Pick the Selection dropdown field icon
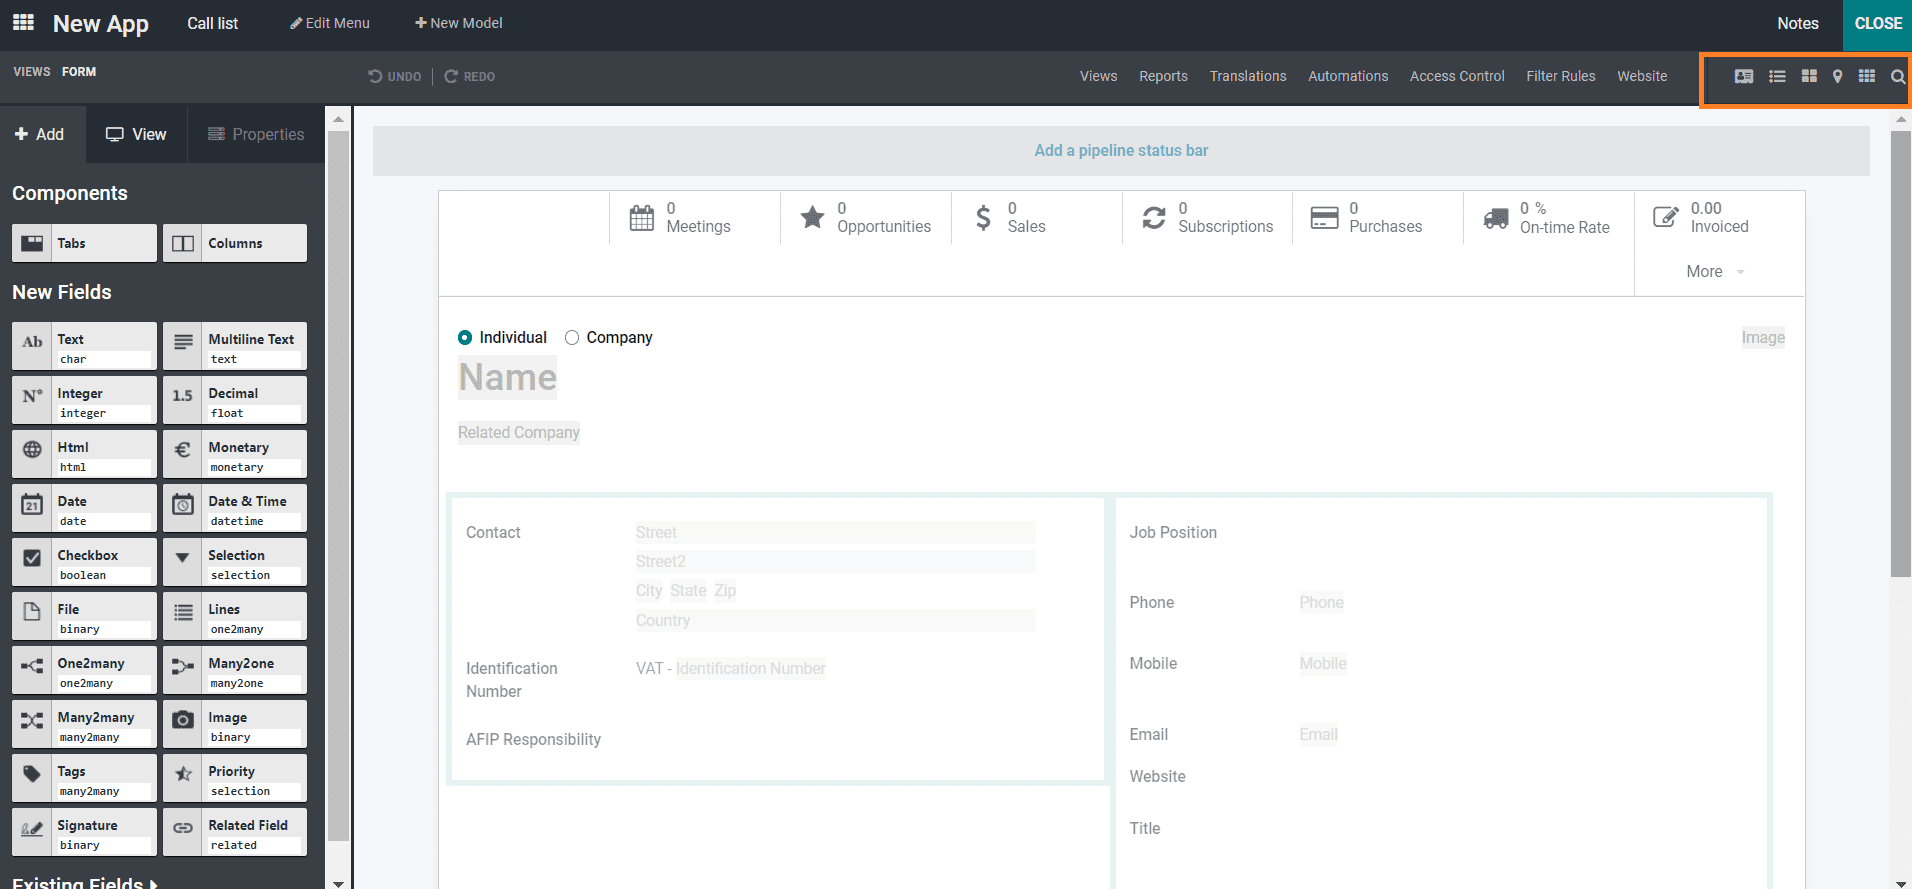 (x=183, y=558)
